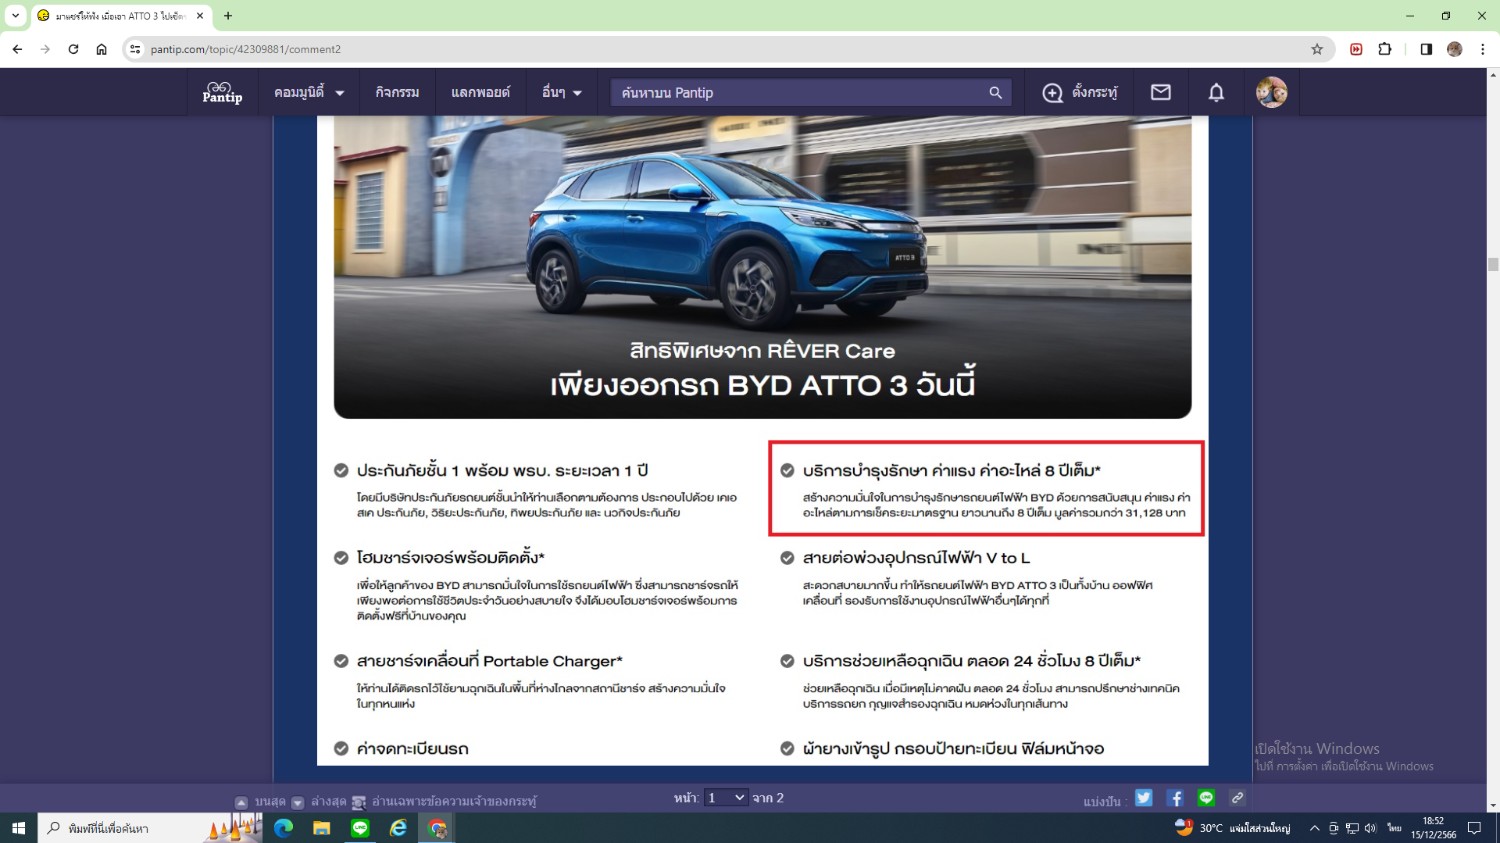Expand the อื่นๆ dropdown menu
The image size is (1500, 843).
pyautogui.click(x=562, y=92)
